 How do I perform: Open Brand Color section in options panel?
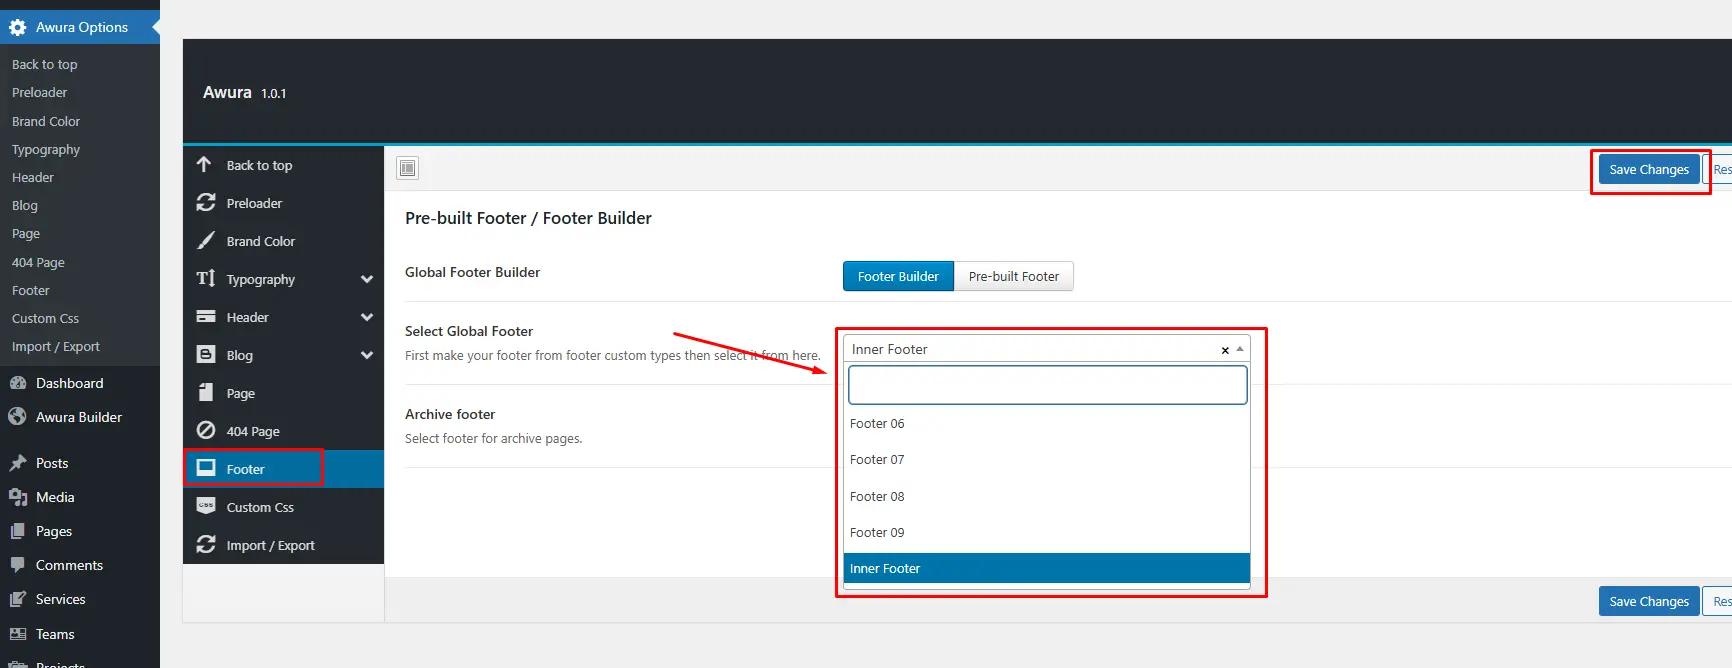point(283,241)
